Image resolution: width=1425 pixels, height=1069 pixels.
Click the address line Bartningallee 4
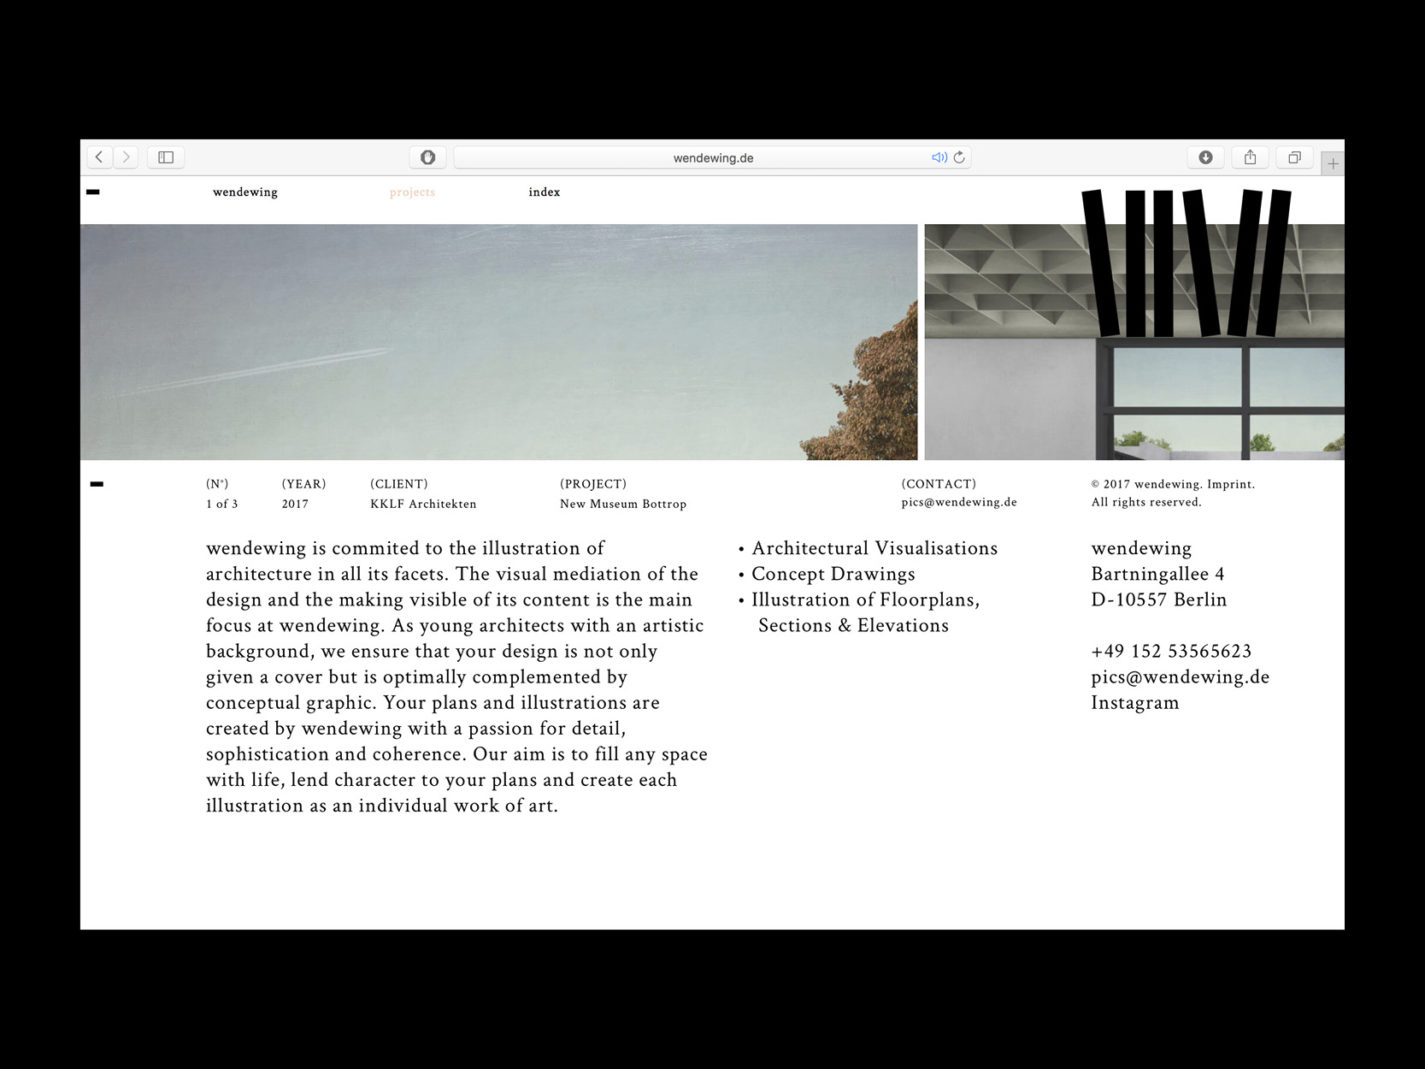tap(1158, 574)
